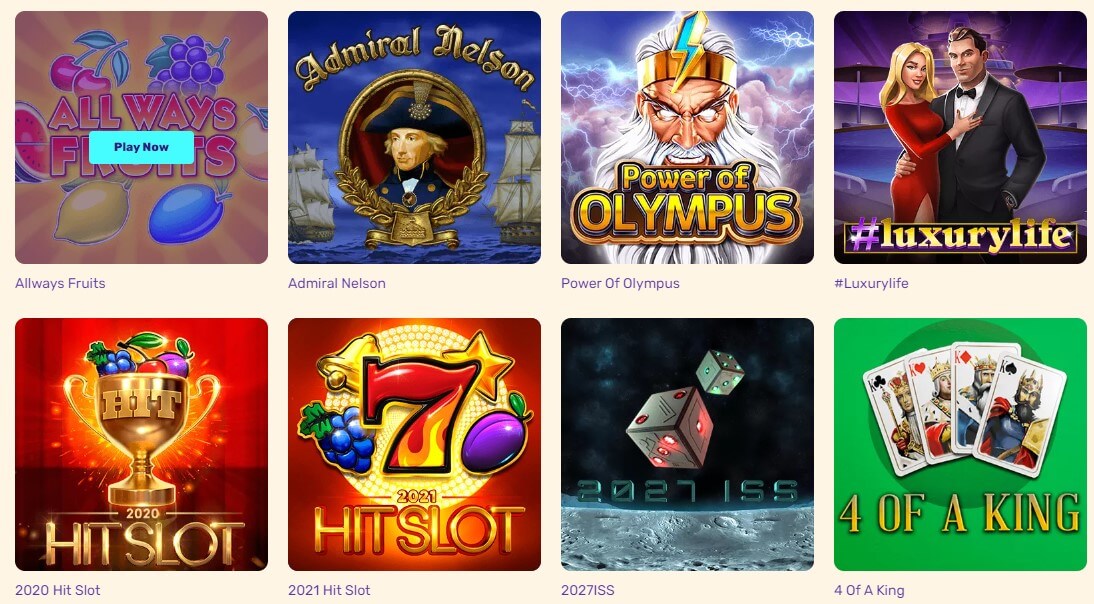This screenshot has width=1094, height=604.
Task: Click the 2020 Hit Slot title link
Action: pos(58,590)
